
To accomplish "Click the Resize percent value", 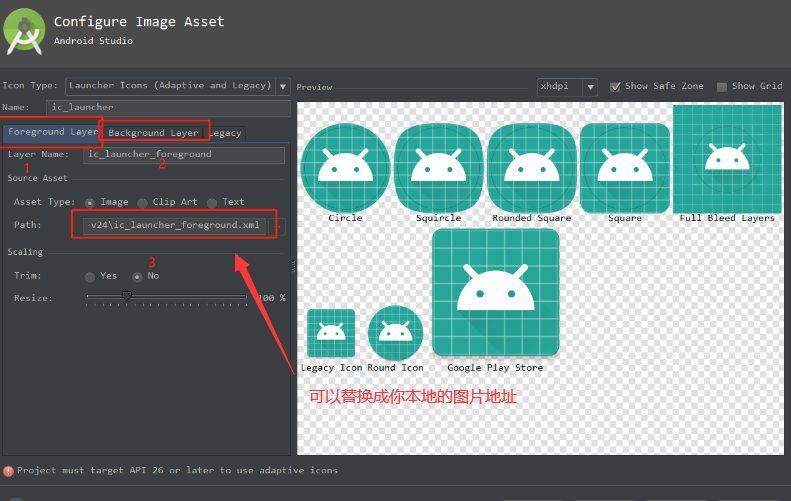I will point(272,298).
